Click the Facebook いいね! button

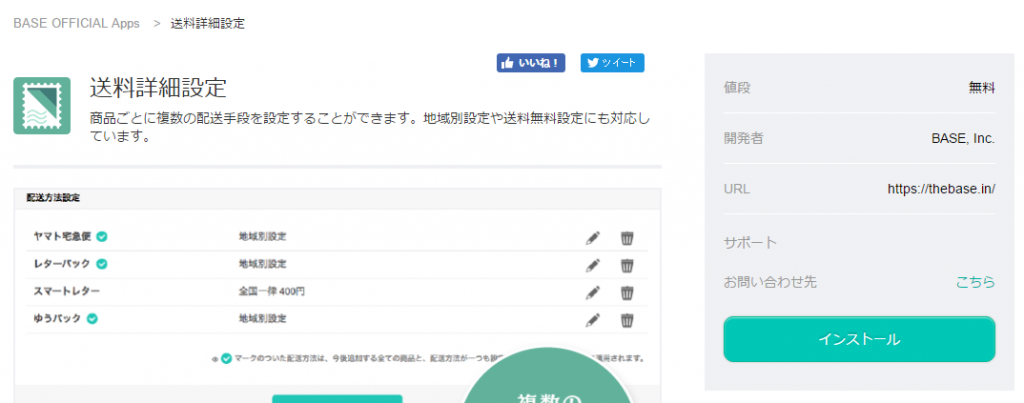coord(531,63)
